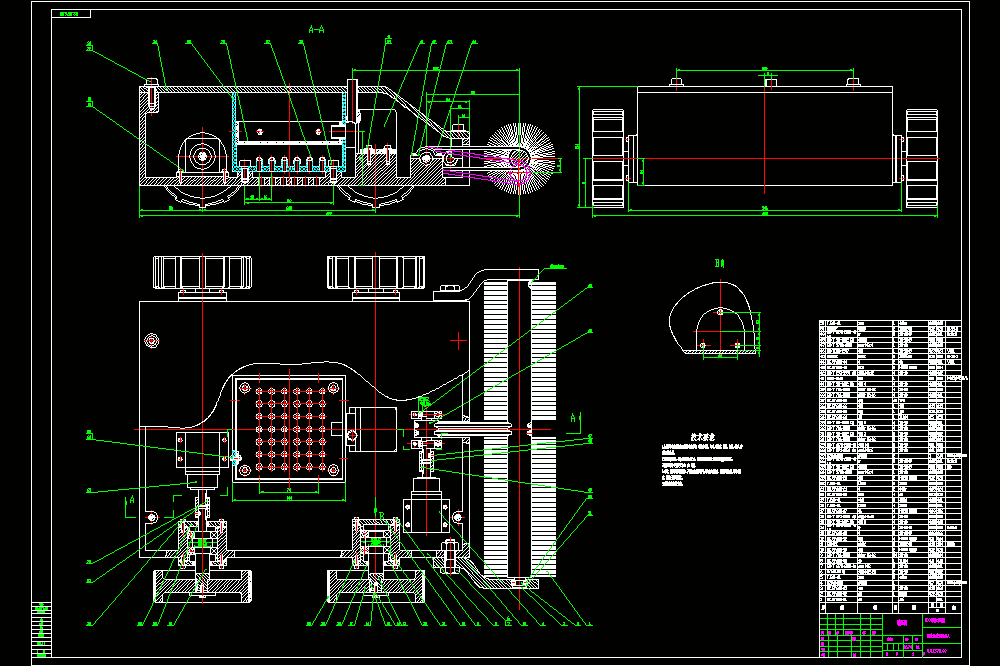Click the revision strip at the sheet margin
Viewport: 1000px width, 666px height.
(41, 629)
